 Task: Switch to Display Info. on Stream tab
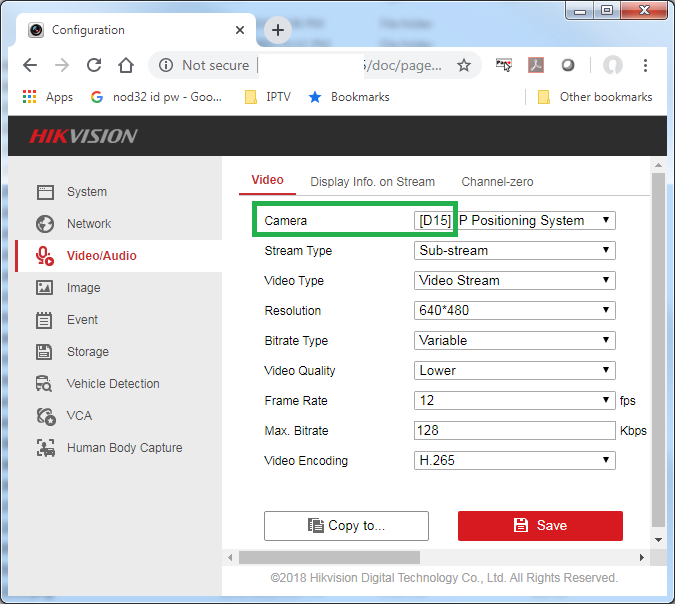[x=372, y=182]
